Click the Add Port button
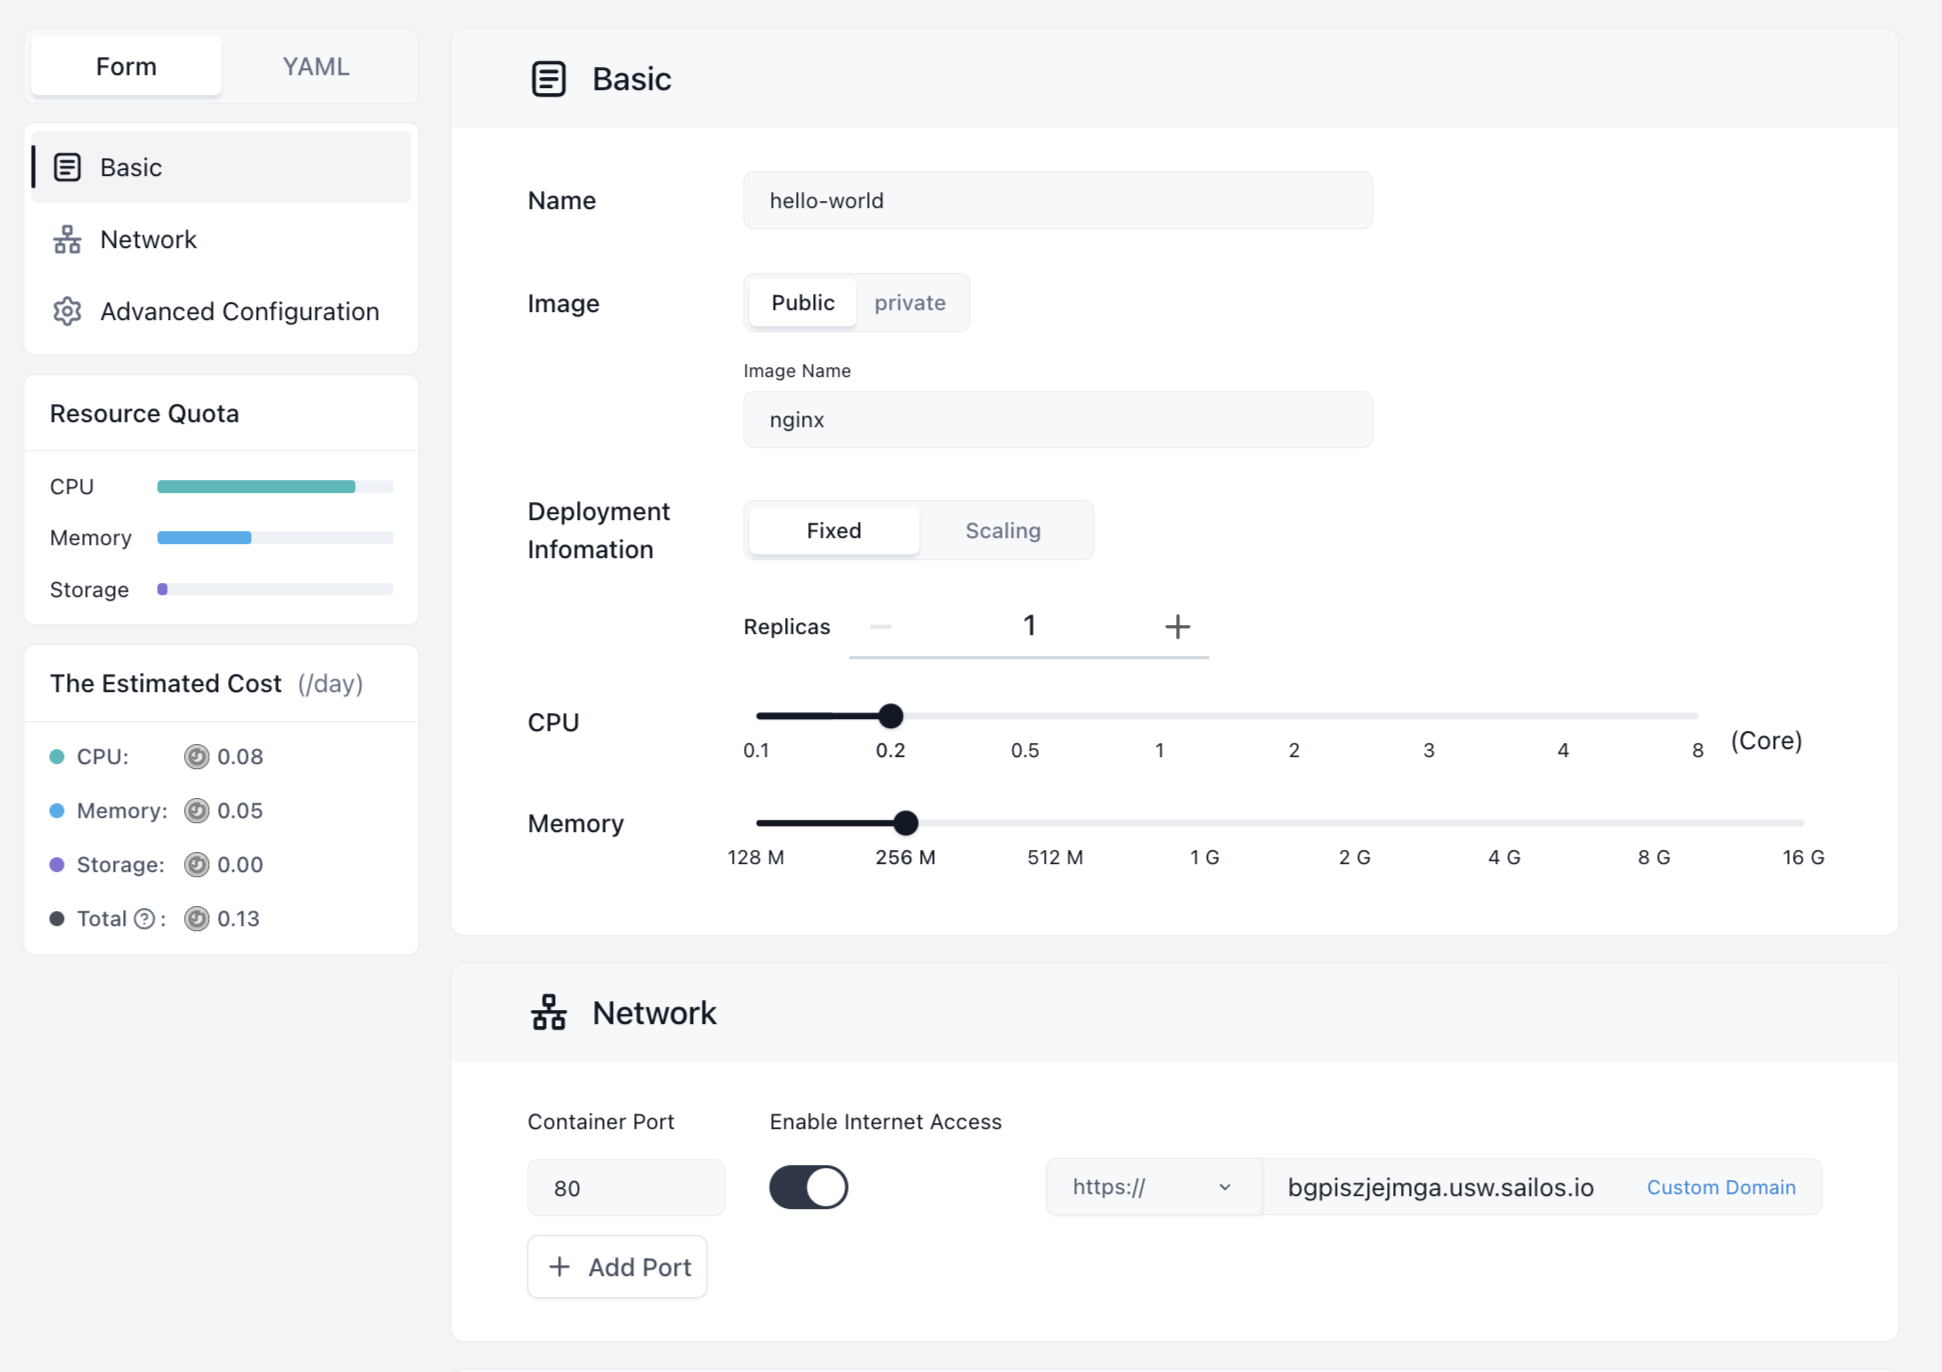 pyautogui.click(x=617, y=1267)
